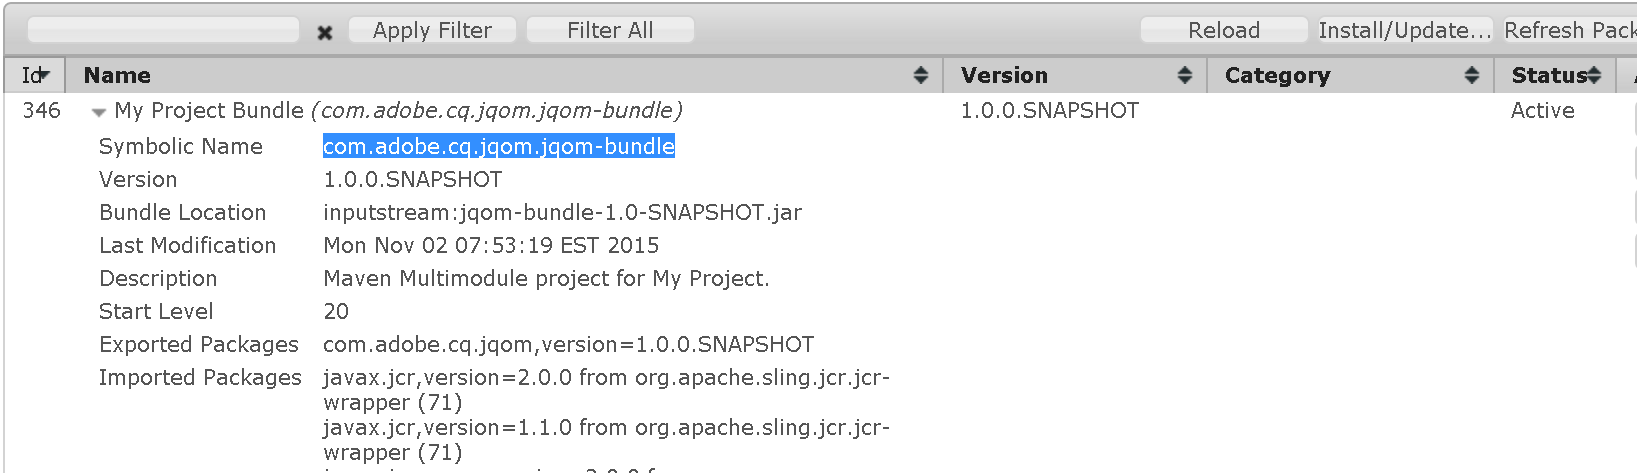Screen dimensions: 1637x473
Task: Open the Install/Update dialog
Action: click(1404, 31)
